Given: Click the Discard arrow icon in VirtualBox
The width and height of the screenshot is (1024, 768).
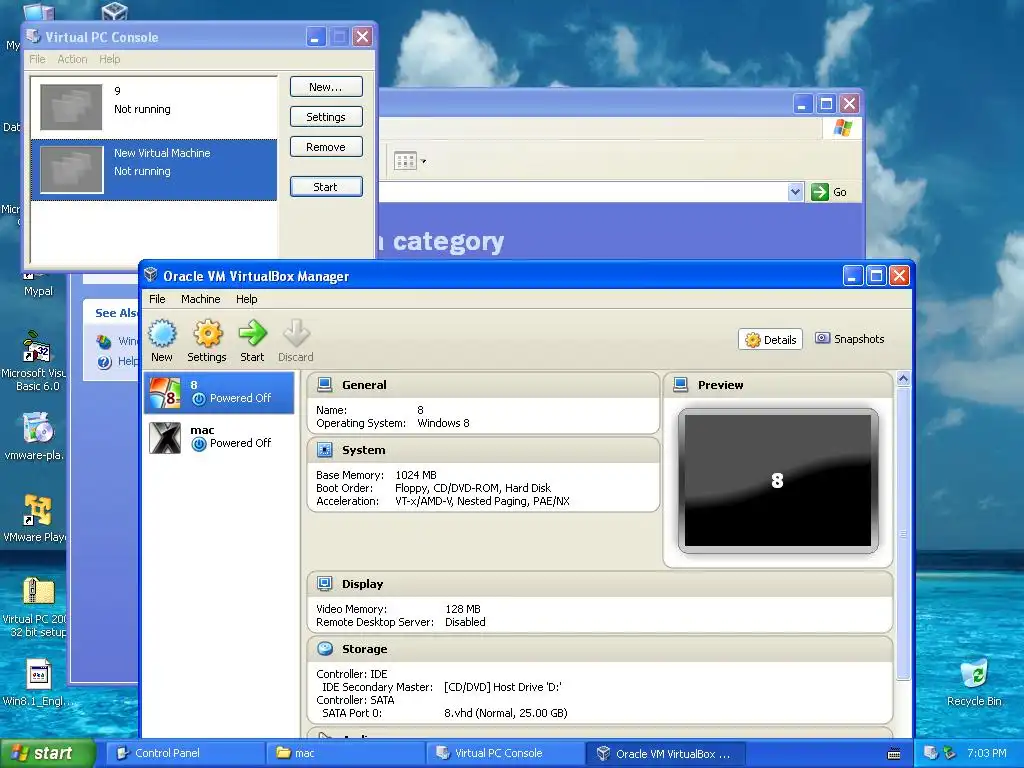Looking at the screenshot, I should pos(296,334).
